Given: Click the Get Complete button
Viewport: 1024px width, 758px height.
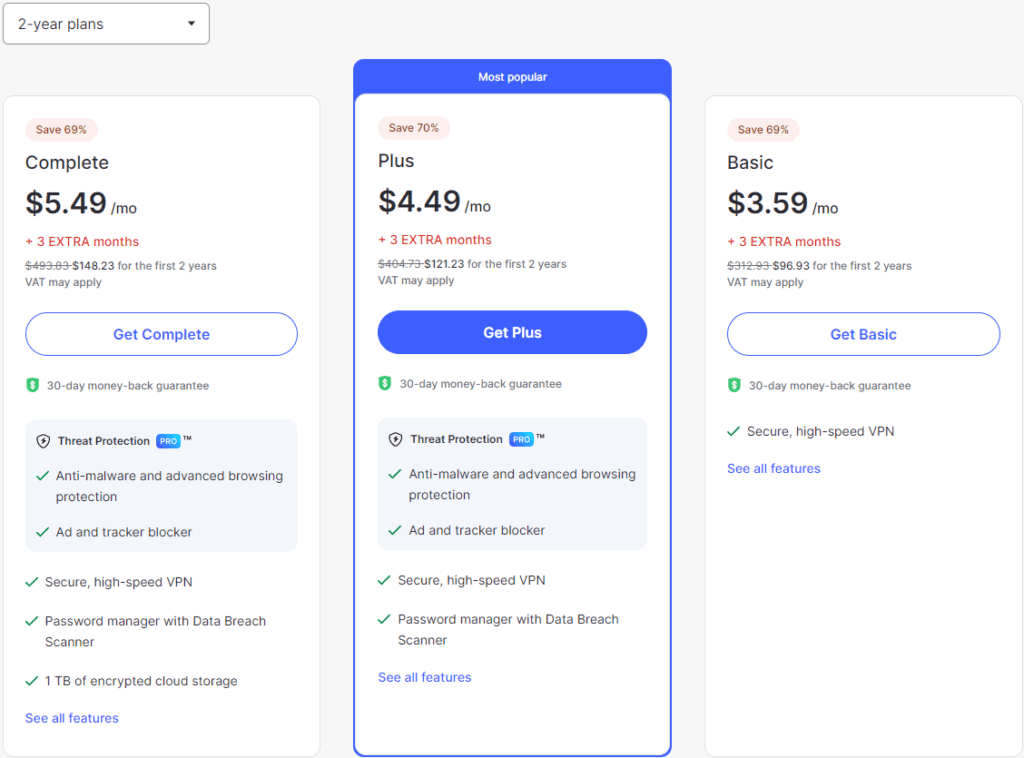Looking at the screenshot, I should (161, 334).
